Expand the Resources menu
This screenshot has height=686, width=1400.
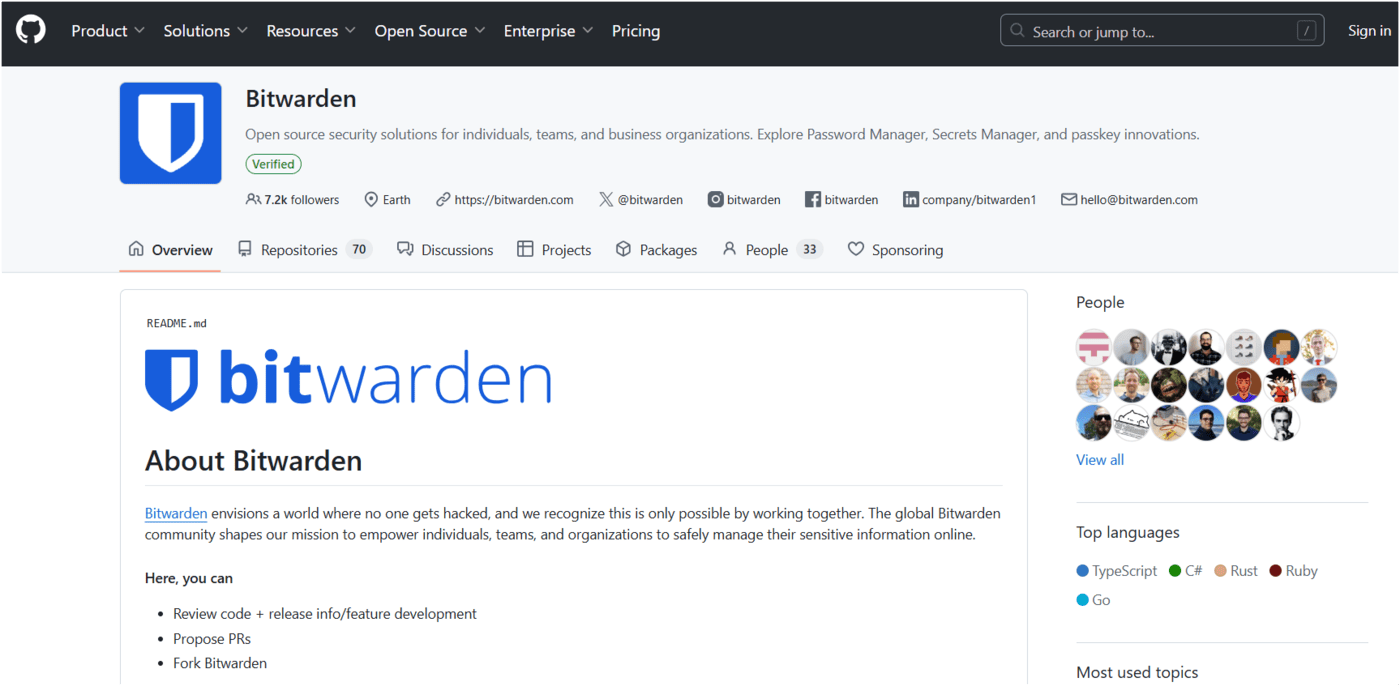[311, 31]
